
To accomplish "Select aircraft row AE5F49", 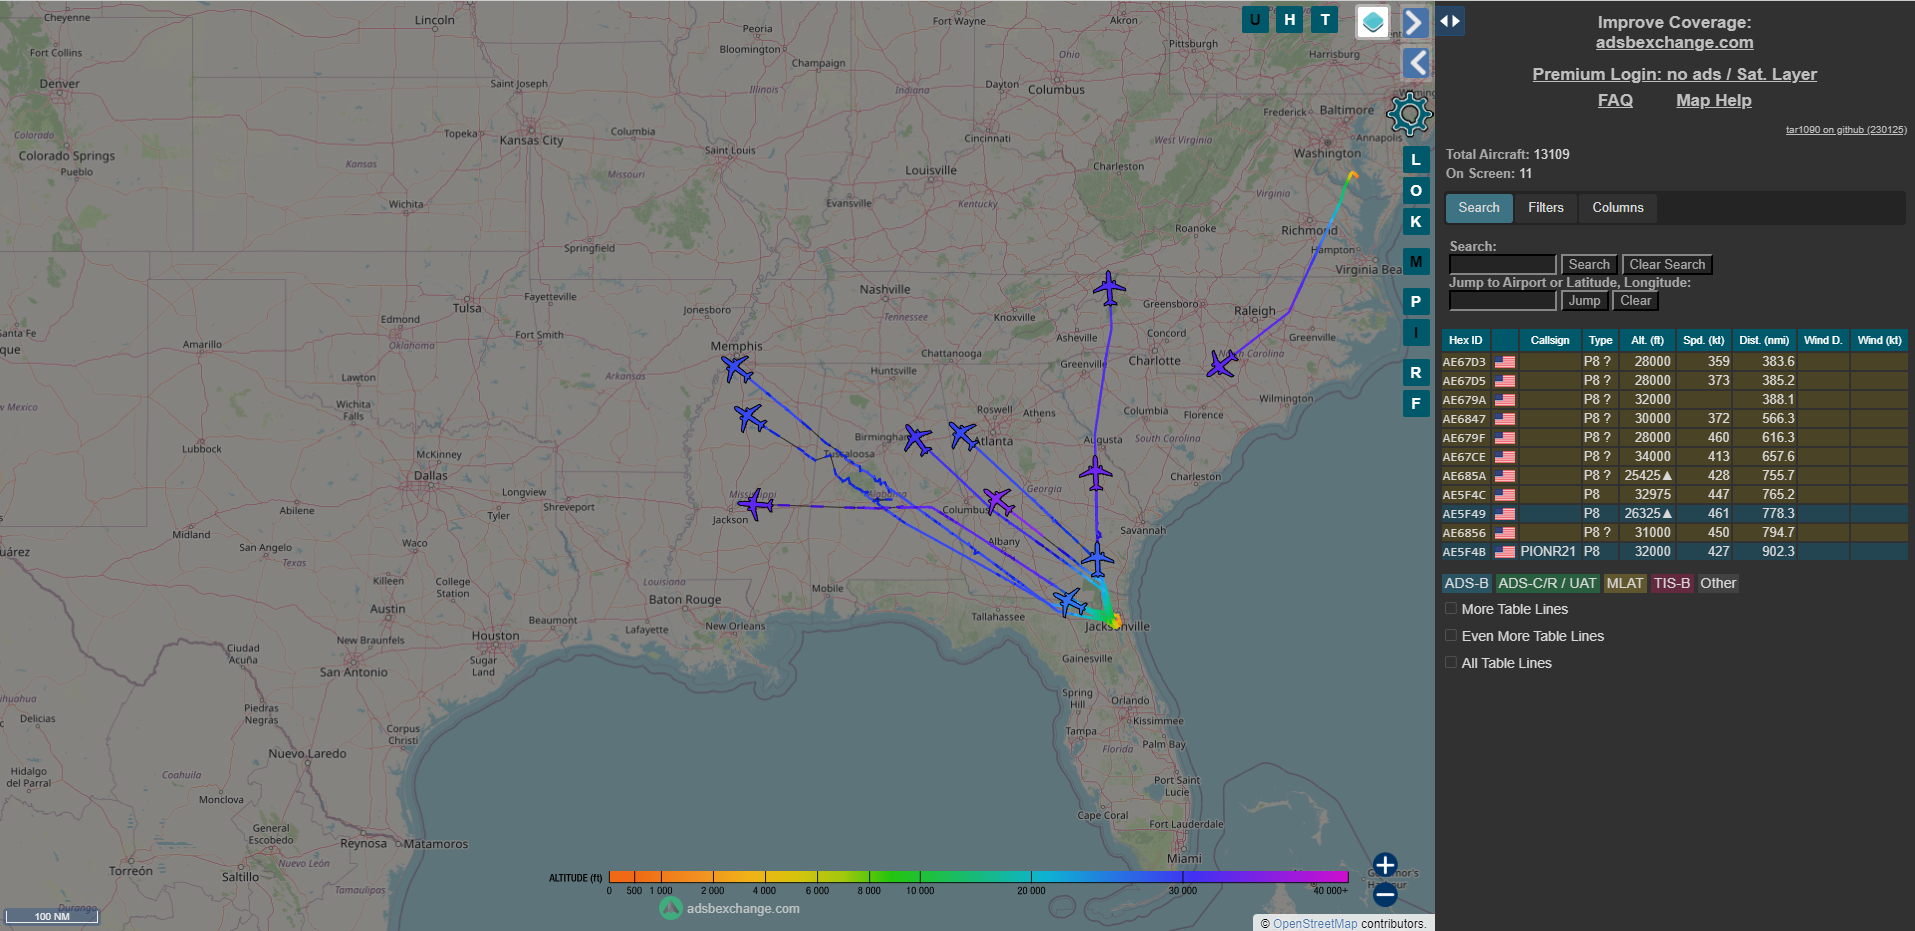I will click(x=1674, y=514).
